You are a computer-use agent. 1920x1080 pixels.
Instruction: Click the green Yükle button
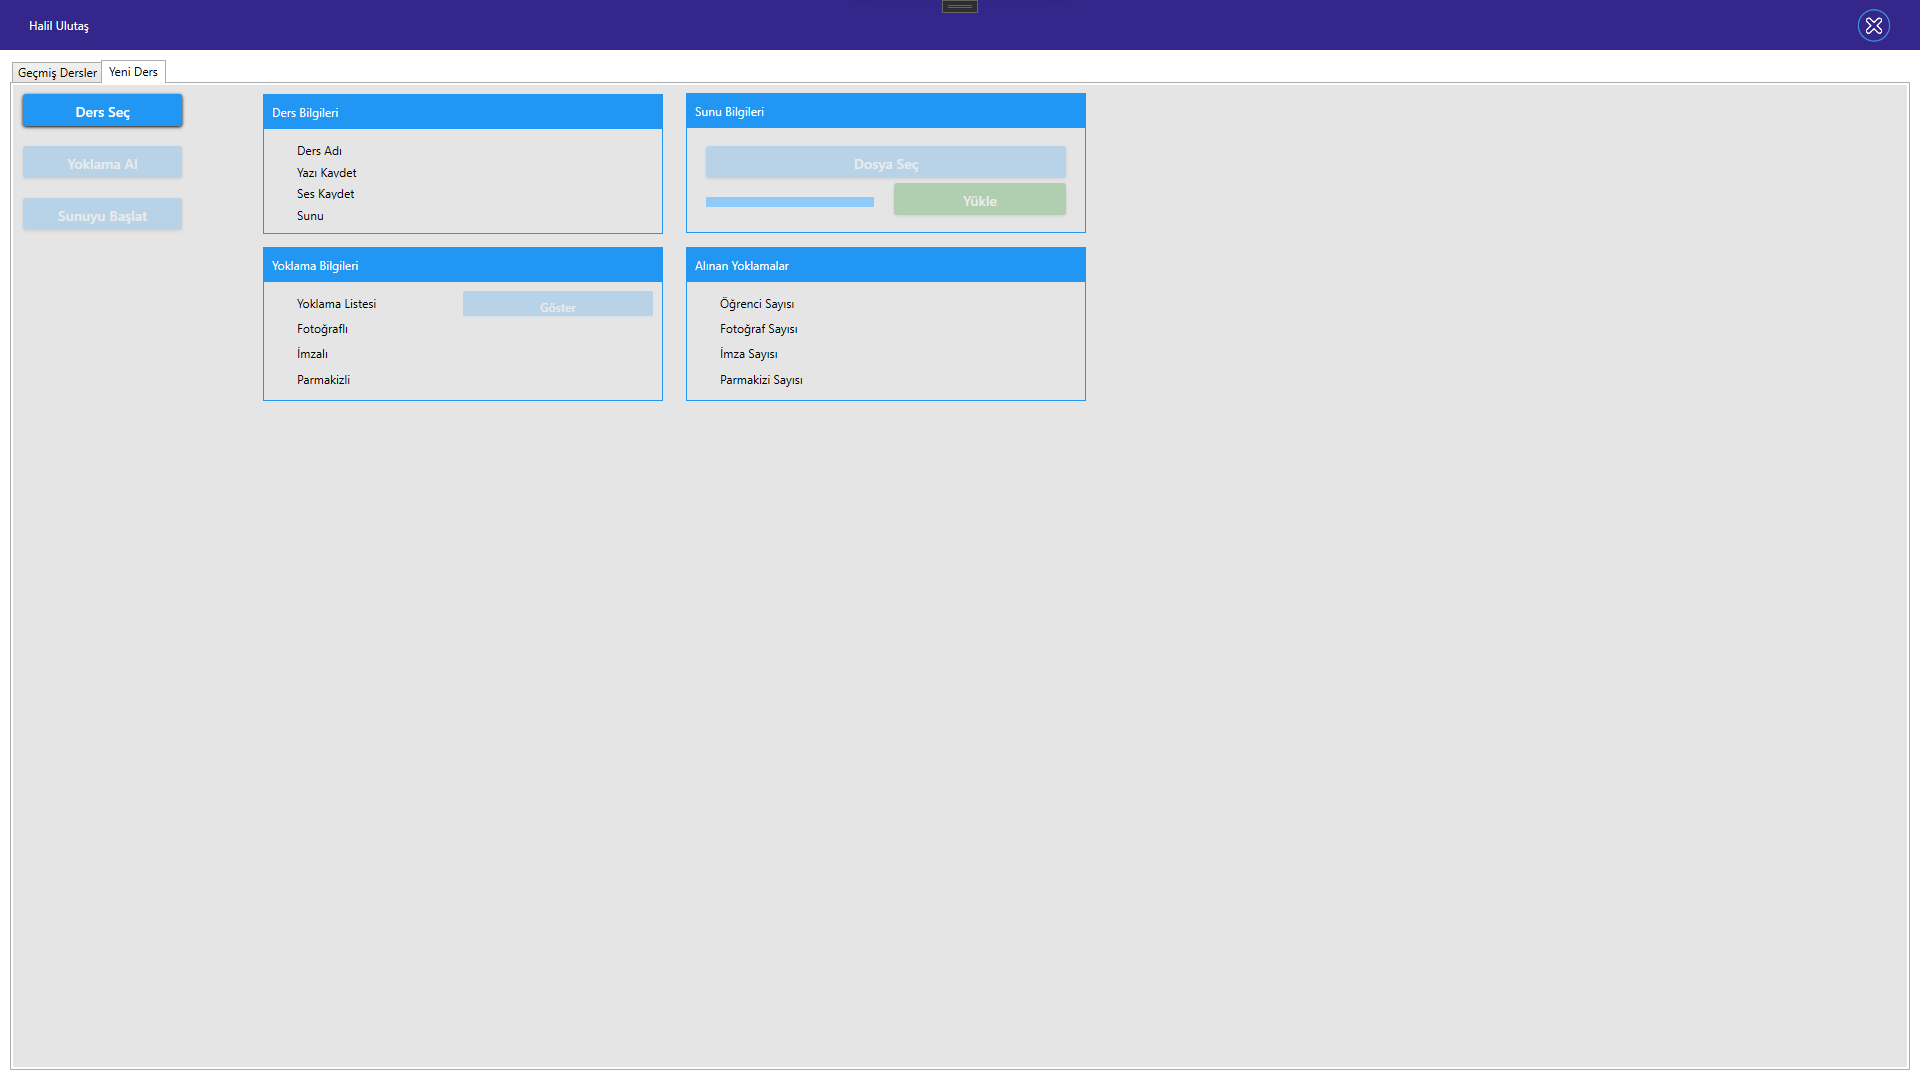tap(979, 201)
